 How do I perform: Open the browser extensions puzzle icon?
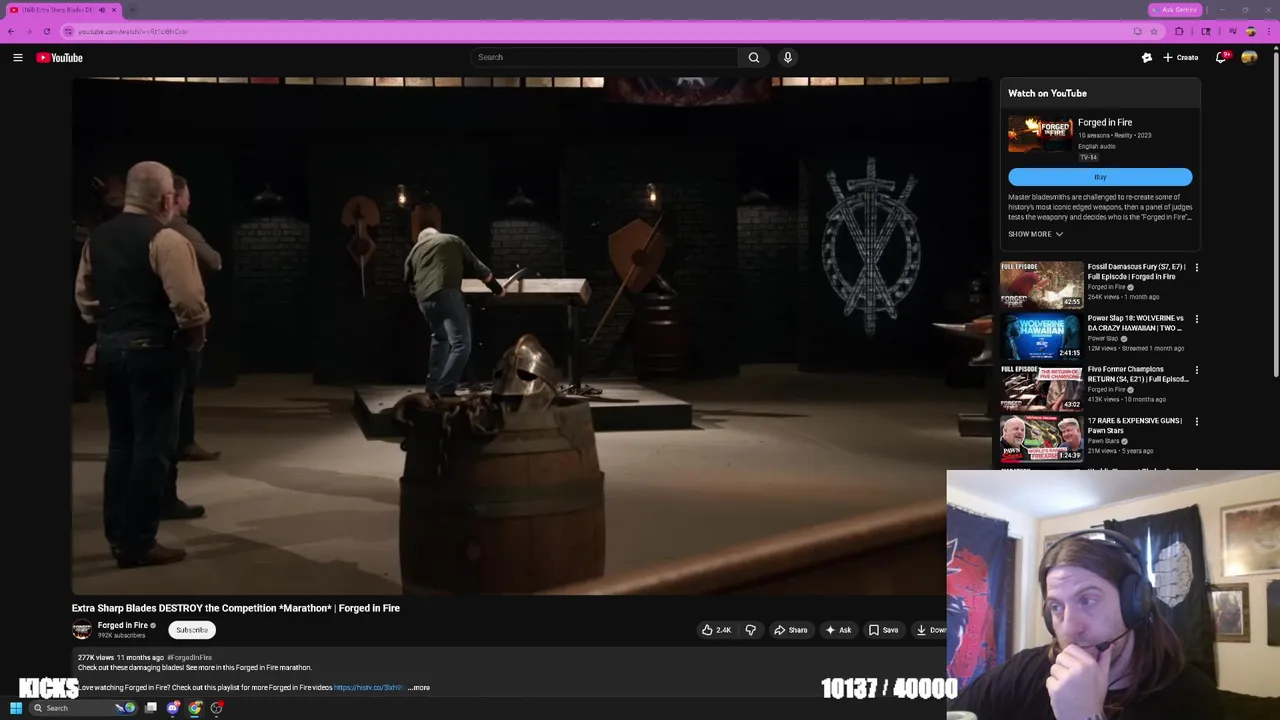[x=1179, y=31]
